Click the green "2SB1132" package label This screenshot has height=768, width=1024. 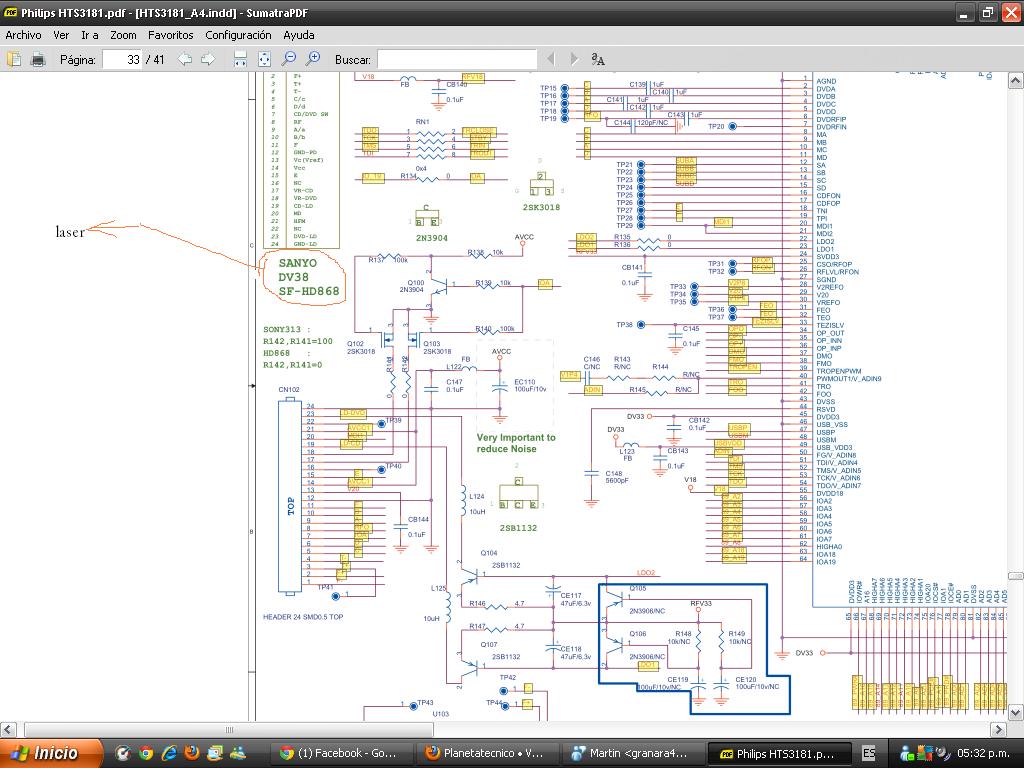519,528
